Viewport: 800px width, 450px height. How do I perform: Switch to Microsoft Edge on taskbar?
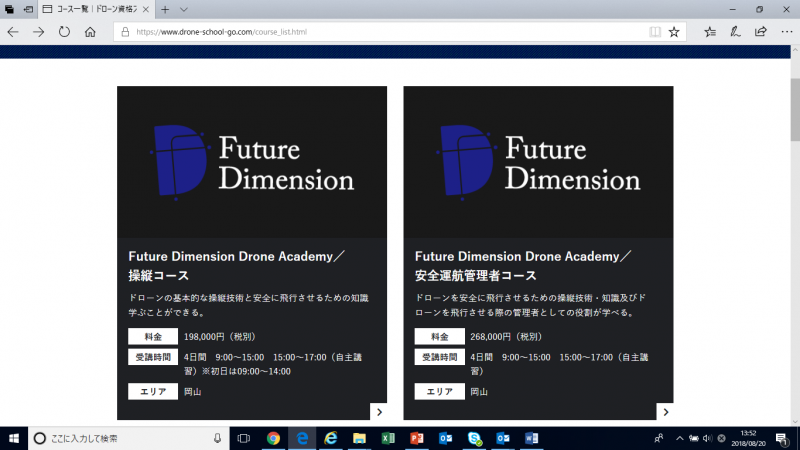tap(302, 438)
